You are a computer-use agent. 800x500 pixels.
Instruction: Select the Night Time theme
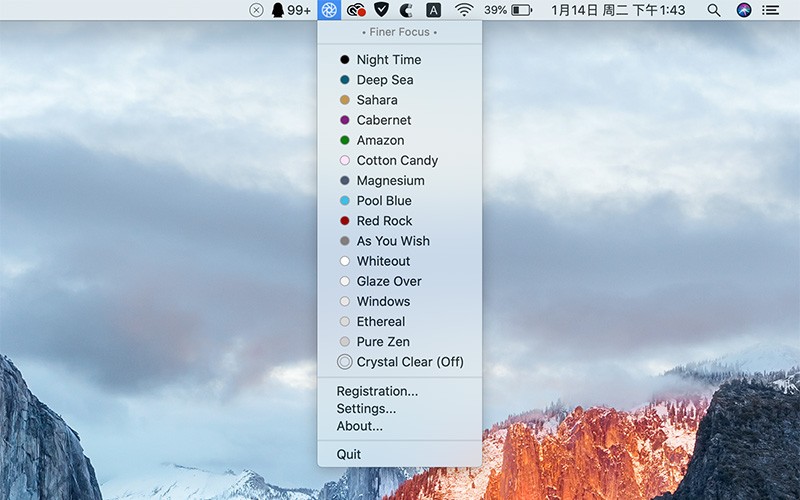coord(399,60)
